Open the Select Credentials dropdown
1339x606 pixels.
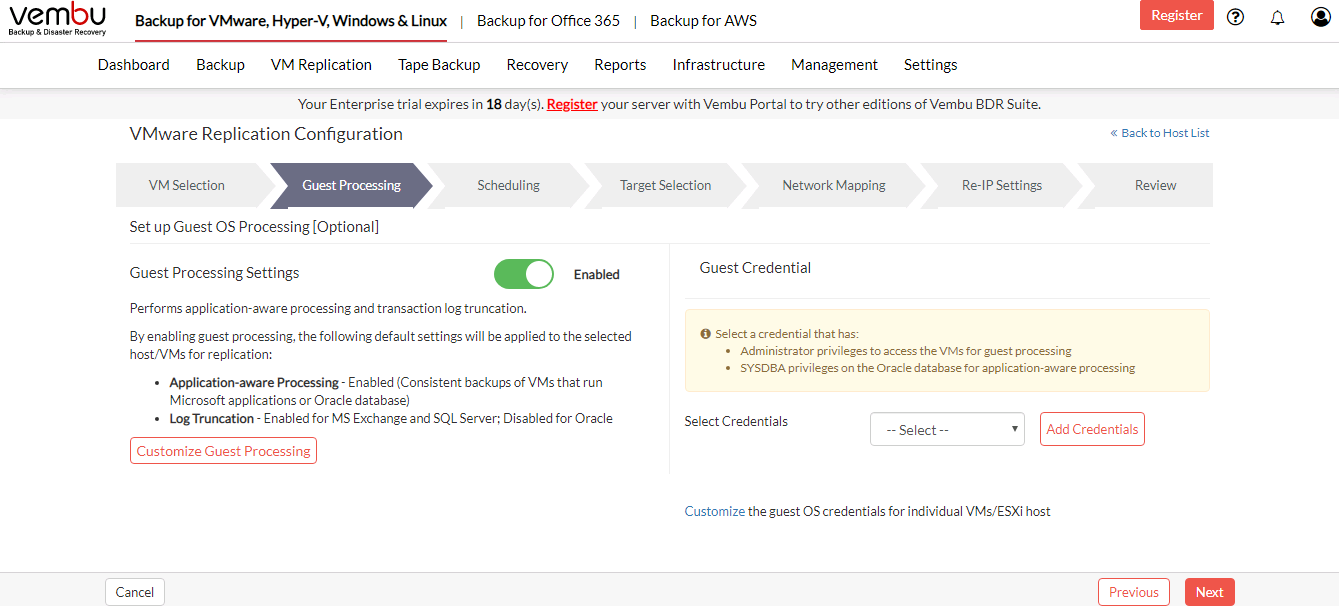click(x=947, y=429)
